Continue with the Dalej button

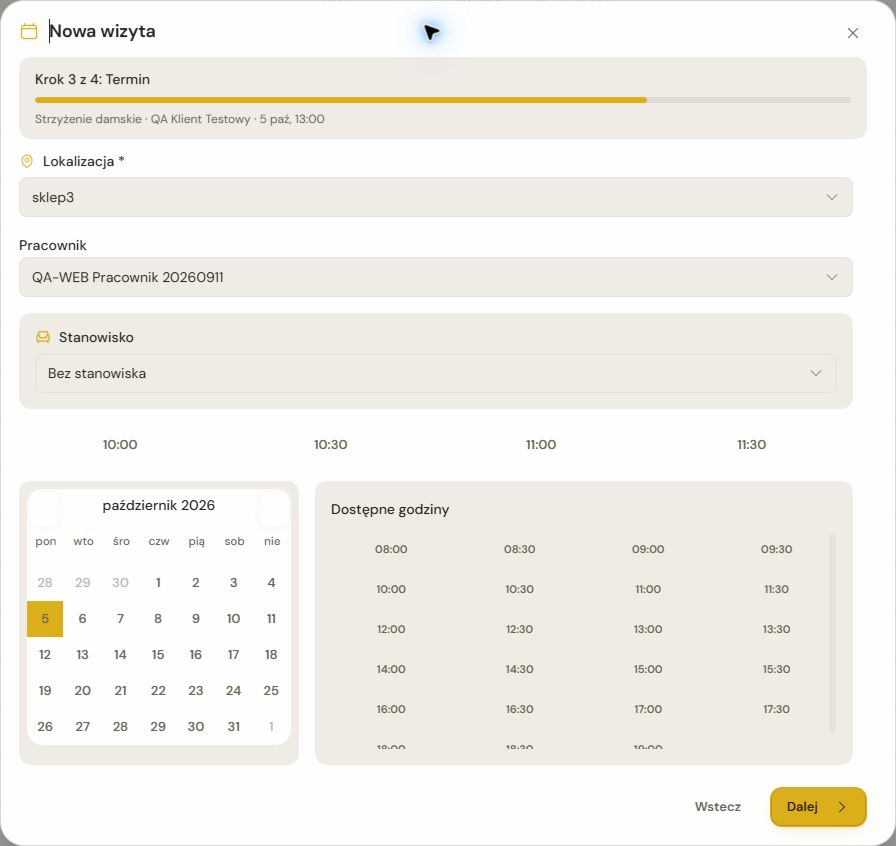pos(818,807)
